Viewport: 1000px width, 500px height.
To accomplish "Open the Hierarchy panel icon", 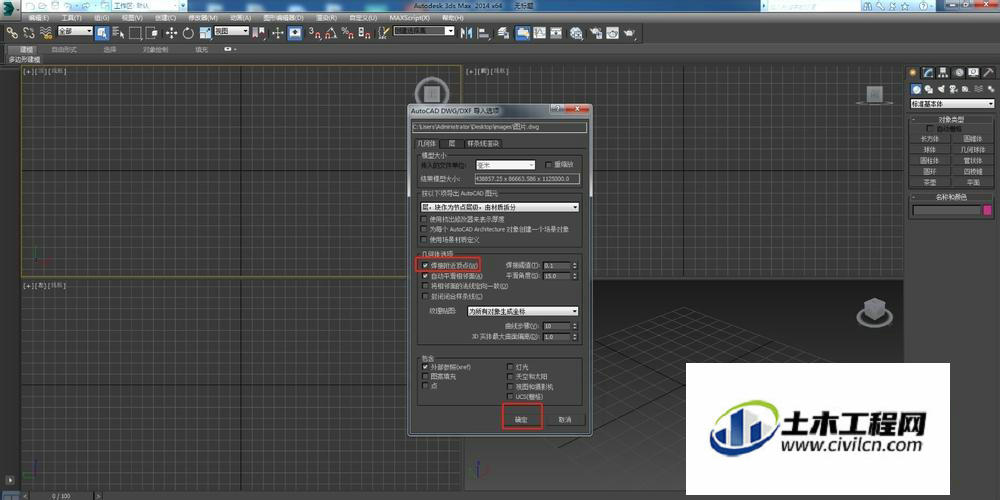I will click(943, 73).
